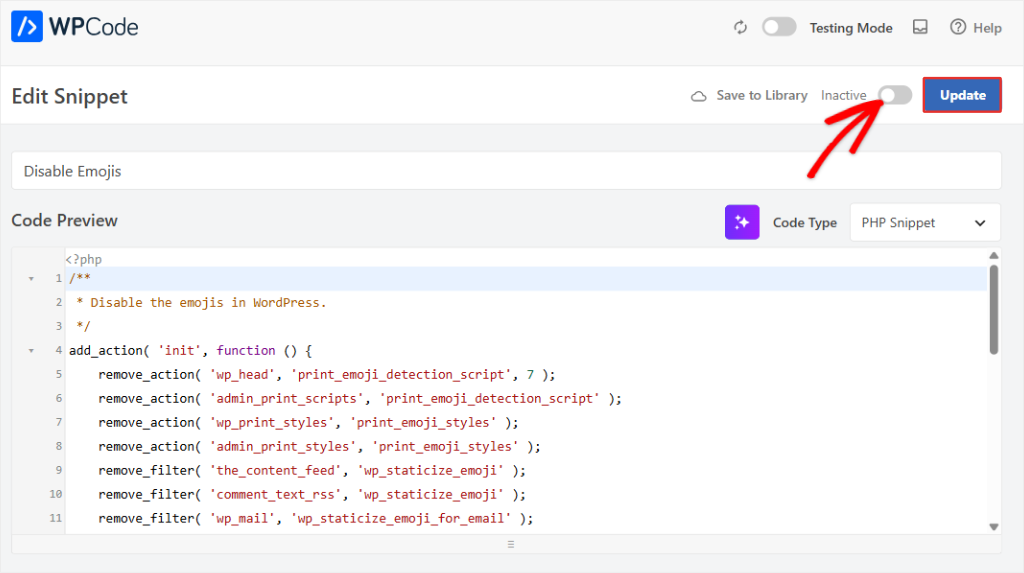The width and height of the screenshot is (1024, 573).
Task: Toggle the Testing Mode switch
Action: point(778,27)
